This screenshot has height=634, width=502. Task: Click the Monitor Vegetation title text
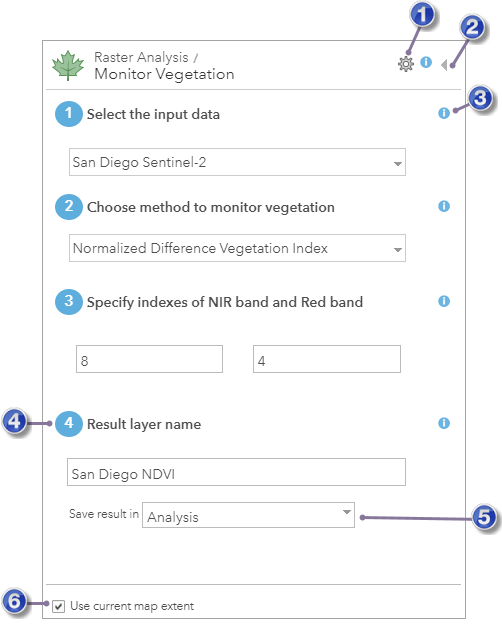pyautogui.click(x=164, y=74)
